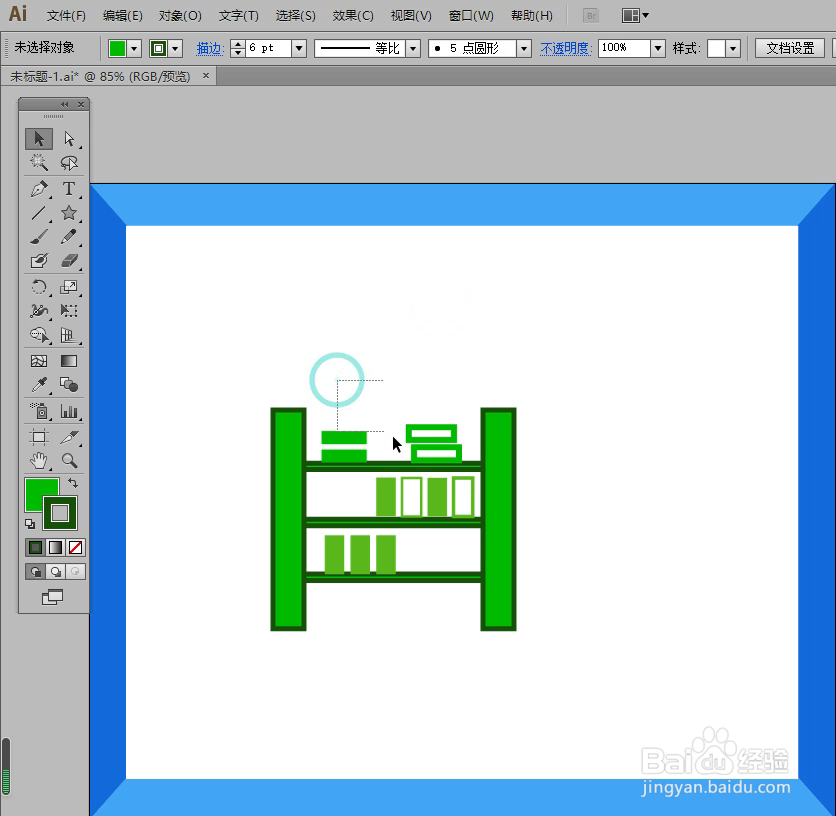Click the 描边 stroke panel link

(x=208, y=49)
